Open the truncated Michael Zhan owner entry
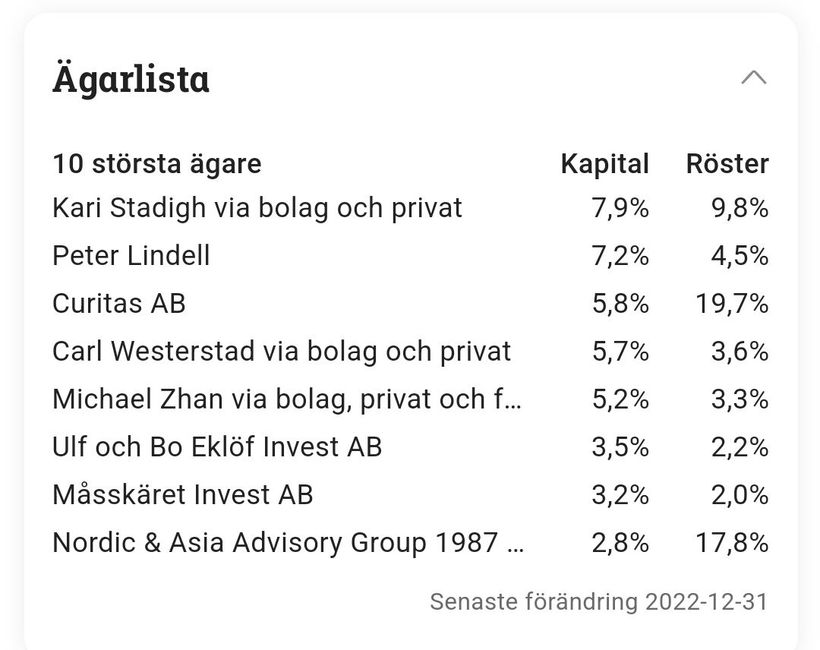820x650 pixels. click(287, 399)
